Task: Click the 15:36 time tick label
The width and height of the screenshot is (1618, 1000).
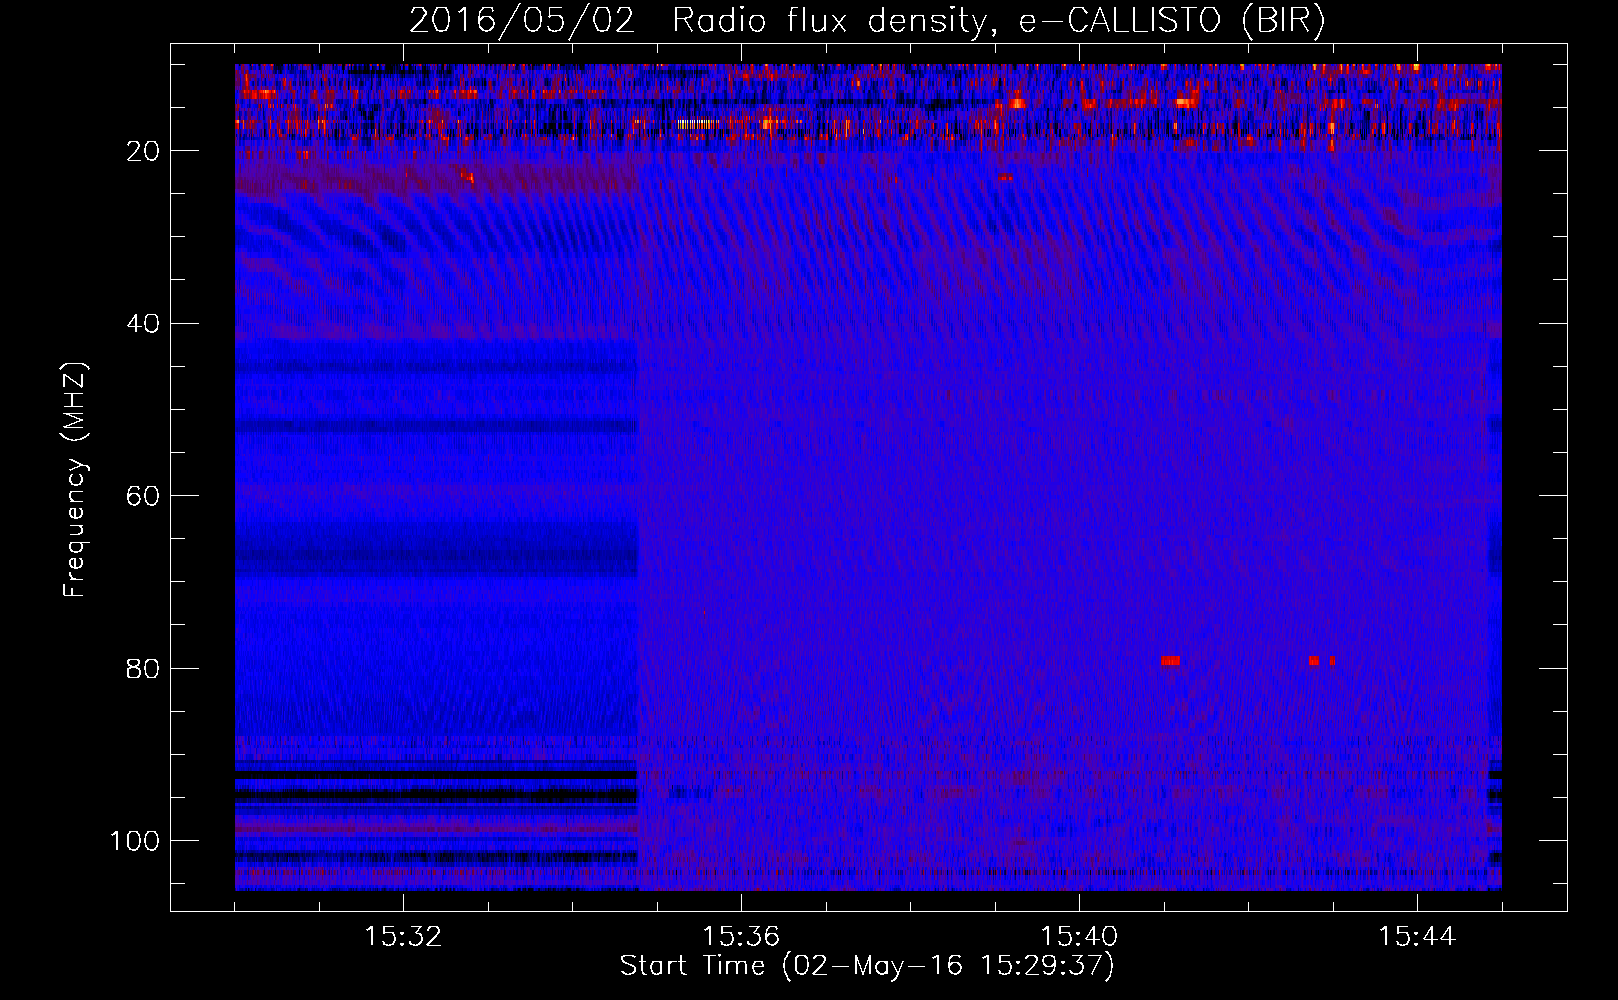Action: [741, 936]
